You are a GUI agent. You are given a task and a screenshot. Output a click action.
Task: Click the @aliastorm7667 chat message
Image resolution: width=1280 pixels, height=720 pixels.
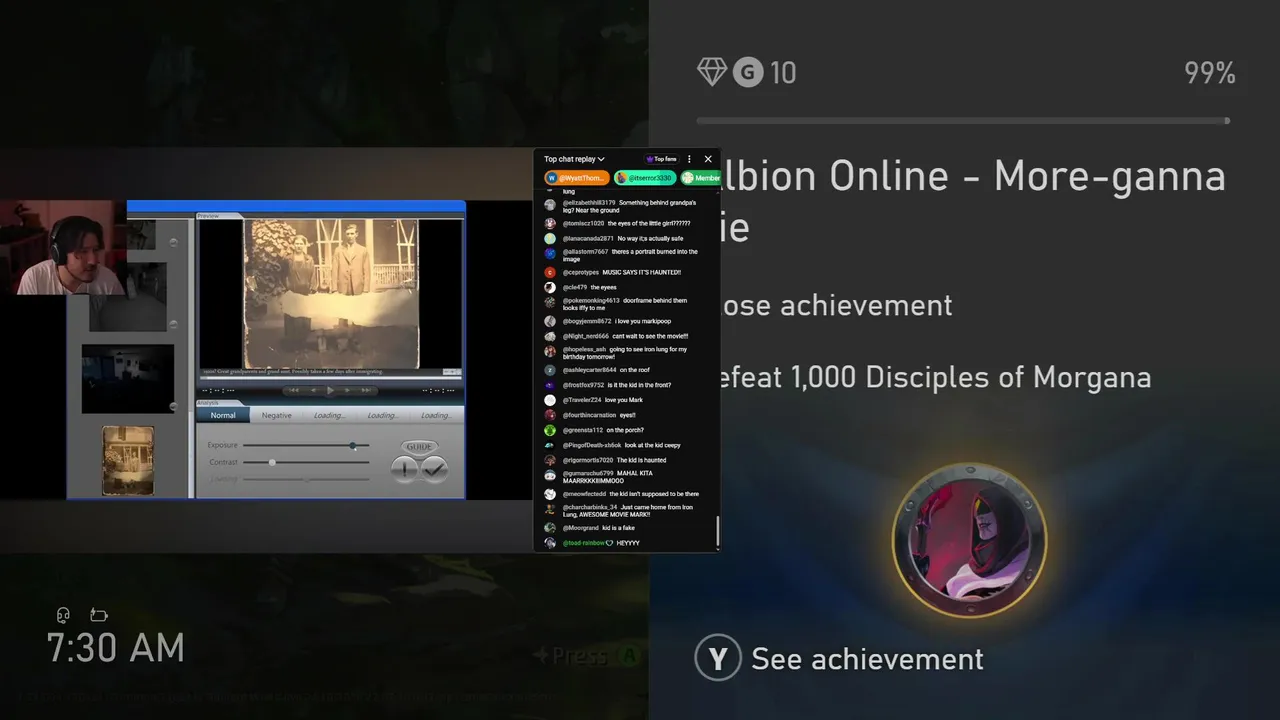pos(630,255)
